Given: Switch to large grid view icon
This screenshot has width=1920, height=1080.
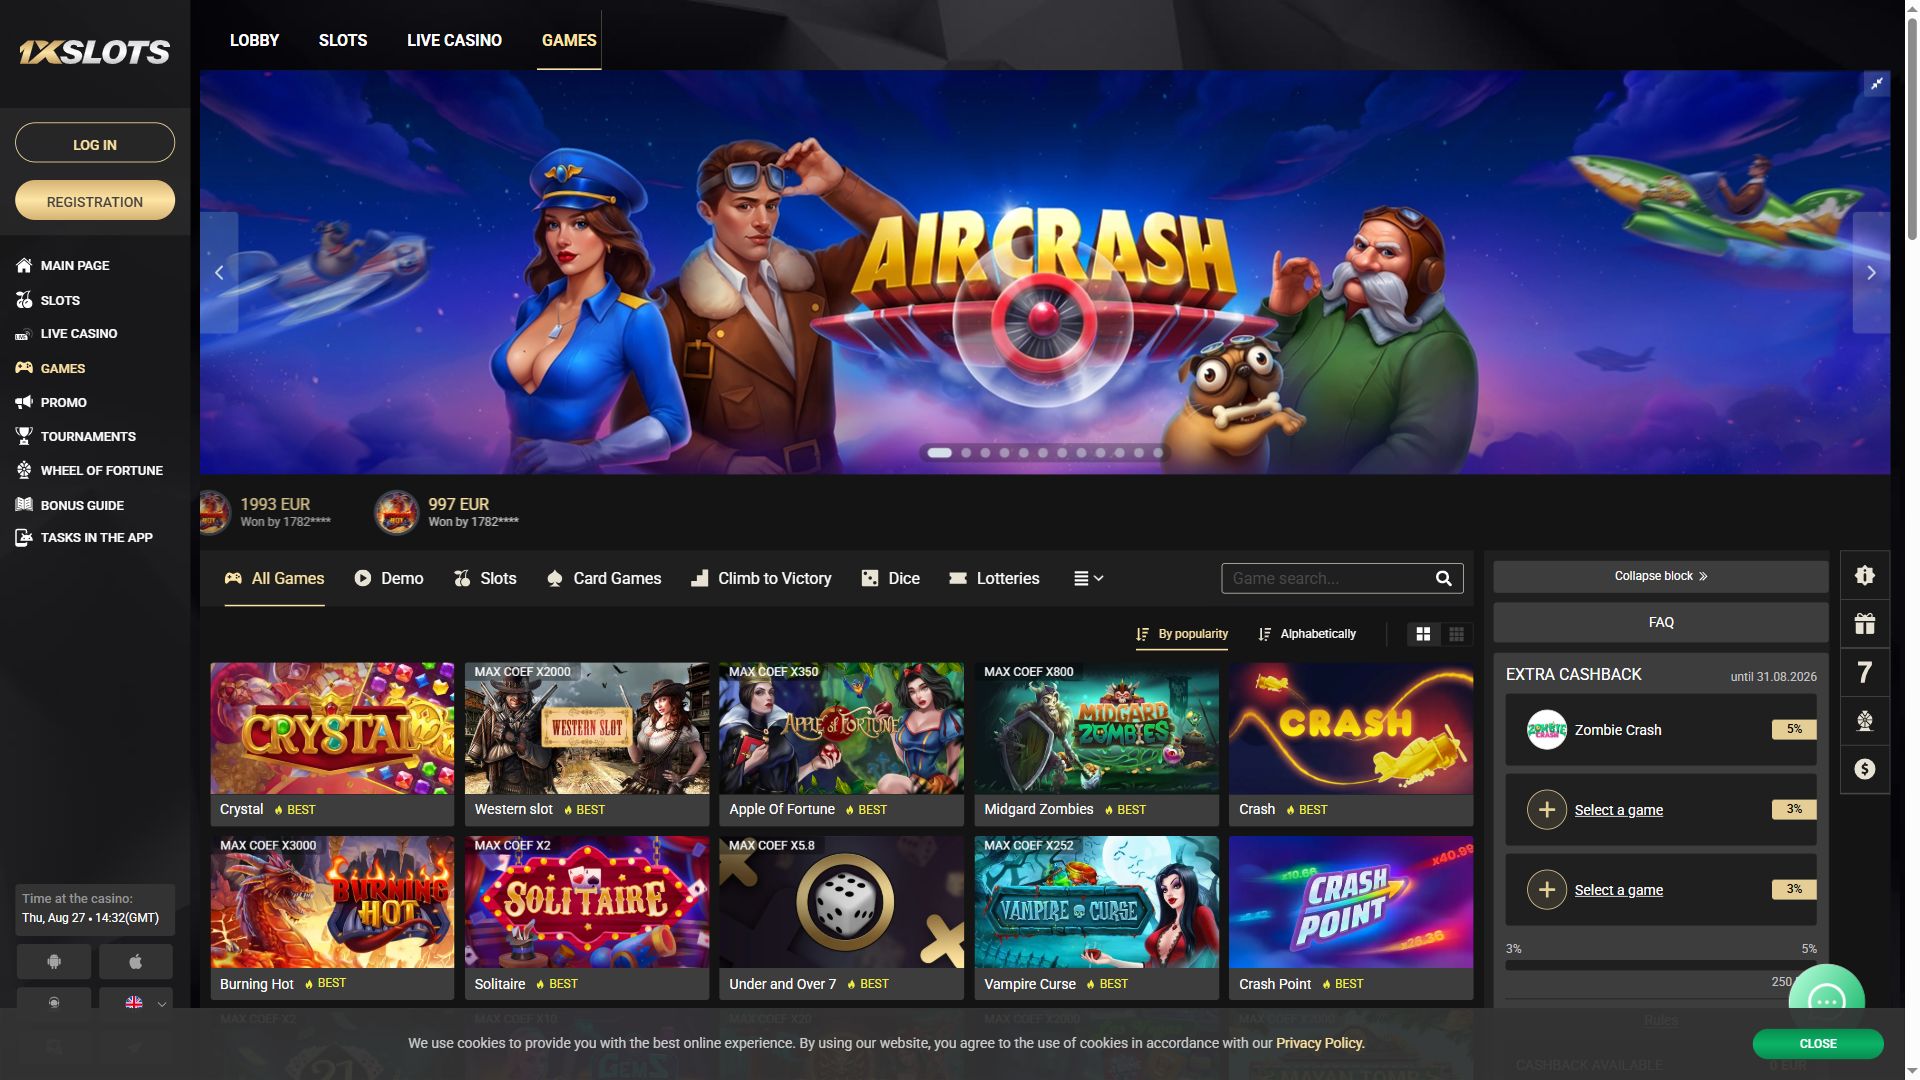Looking at the screenshot, I should pyautogui.click(x=1423, y=634).
